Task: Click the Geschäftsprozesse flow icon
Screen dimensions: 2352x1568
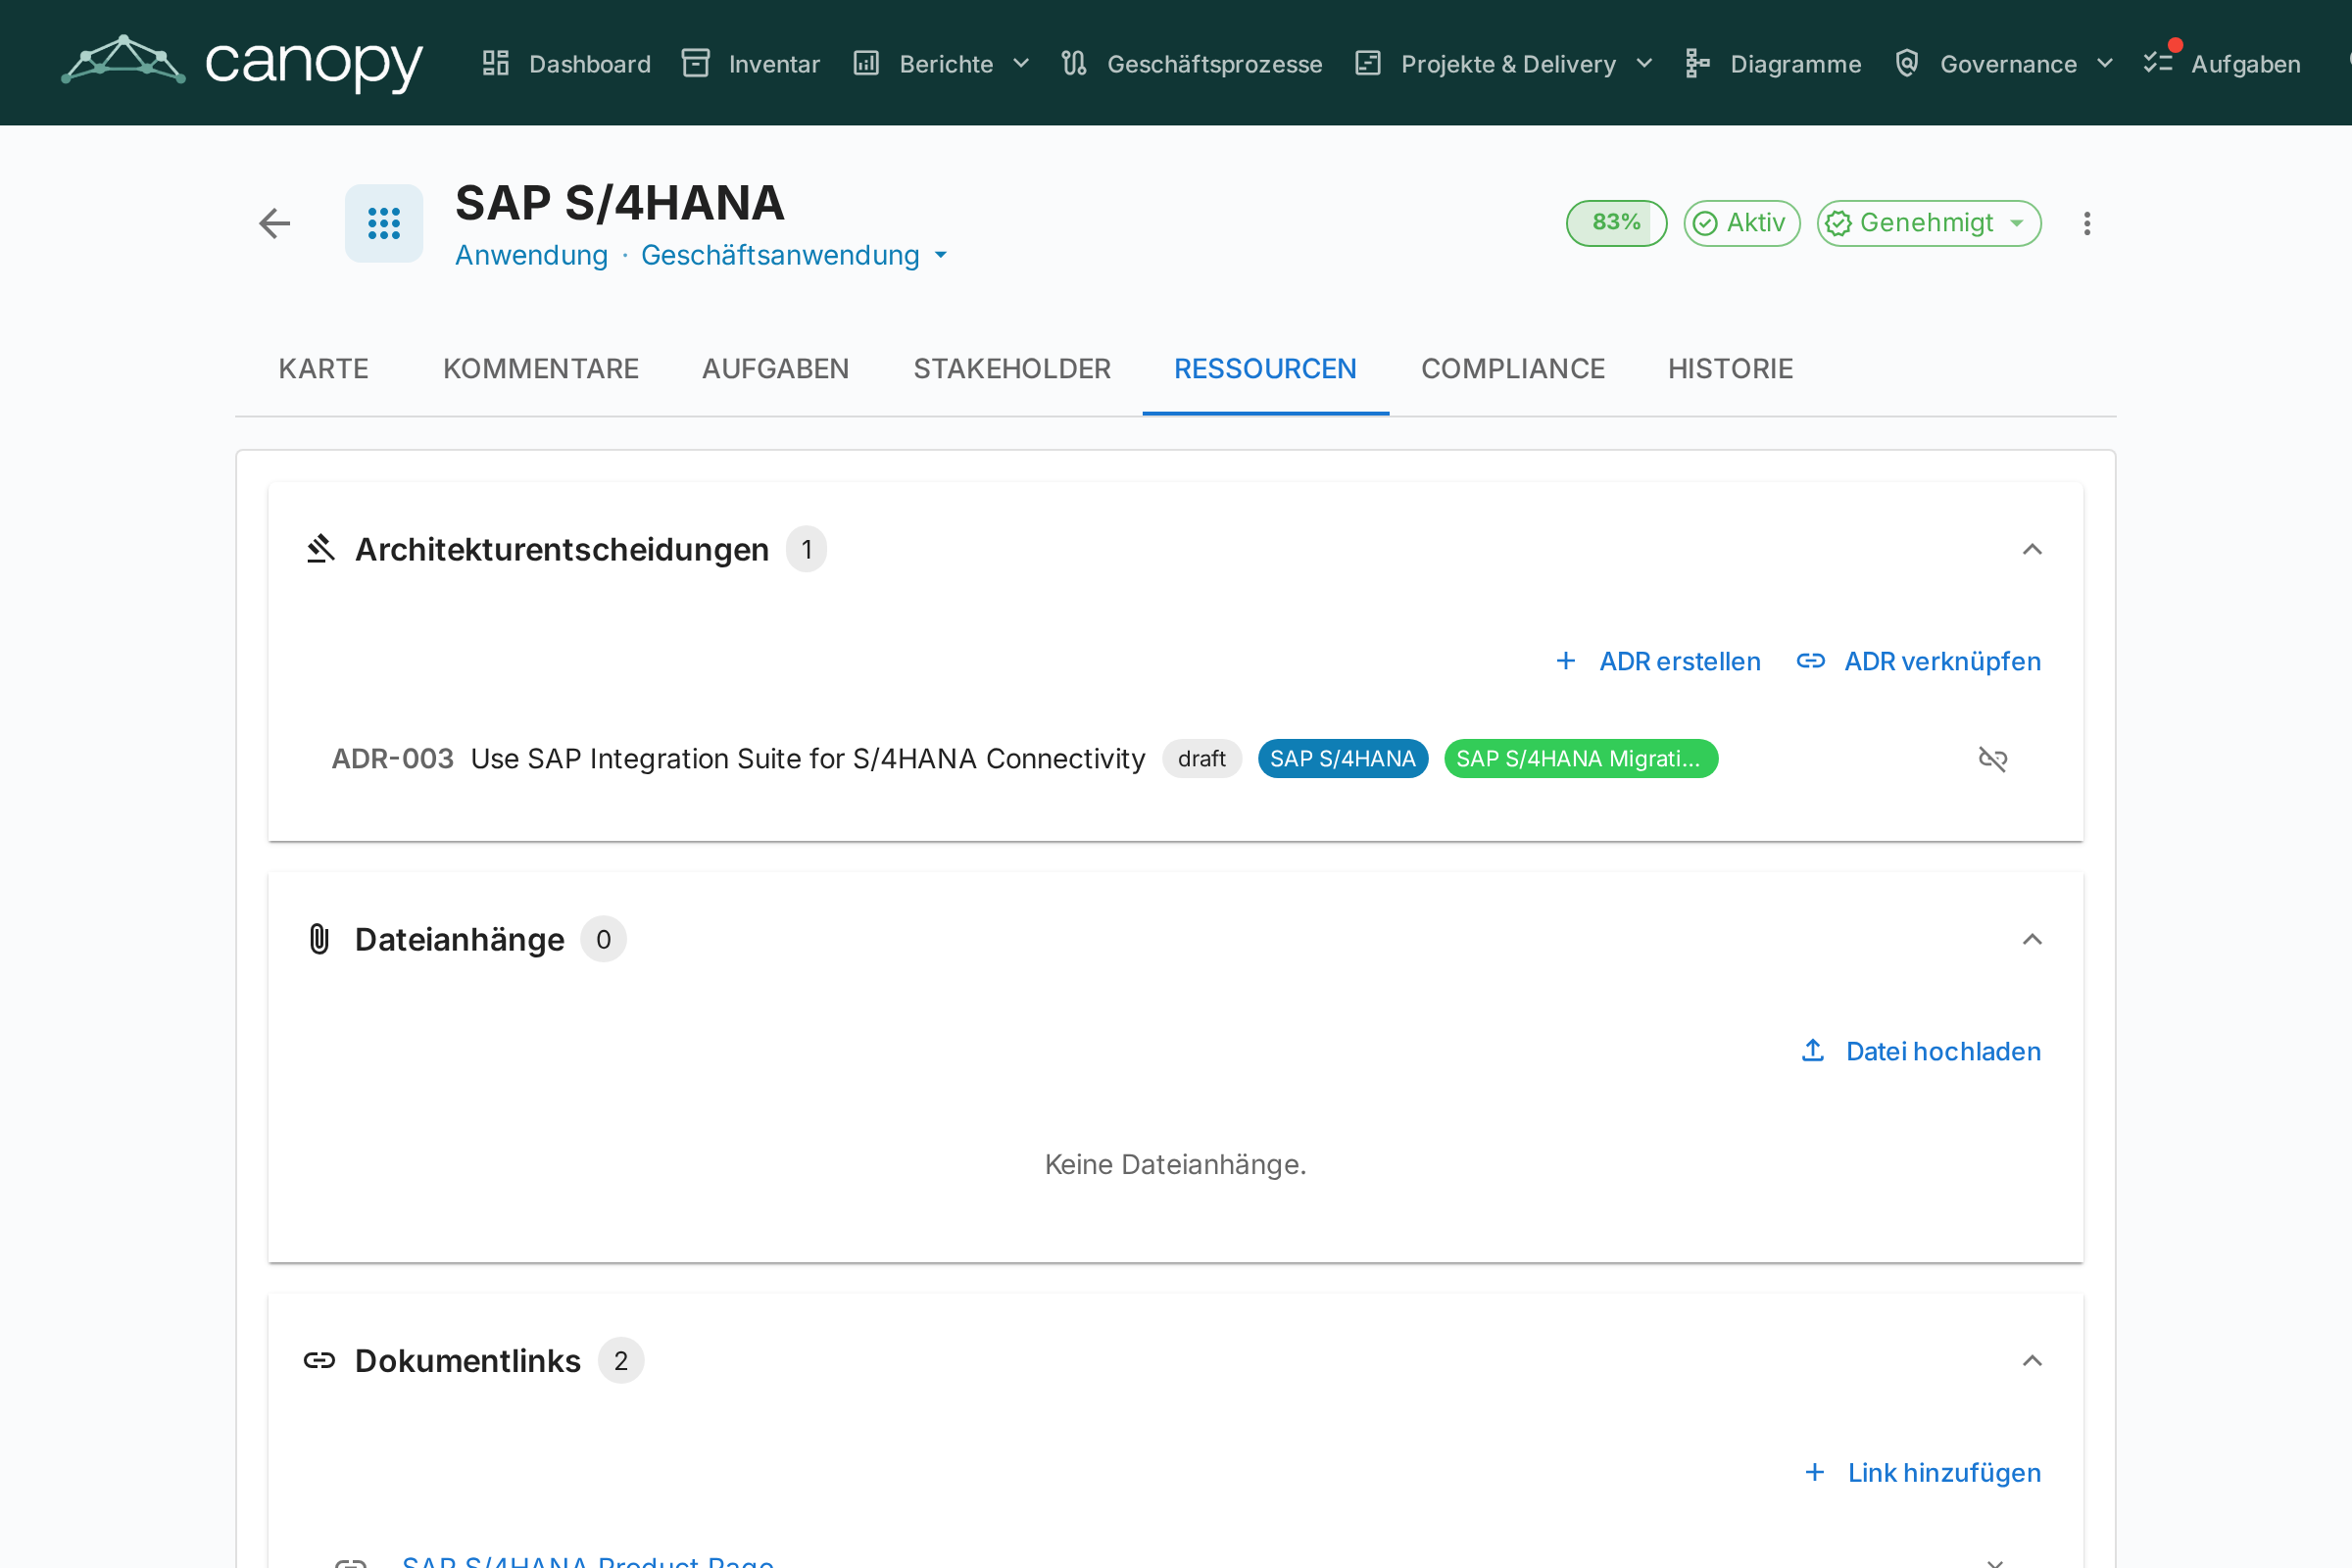Action: [1074, 63]
